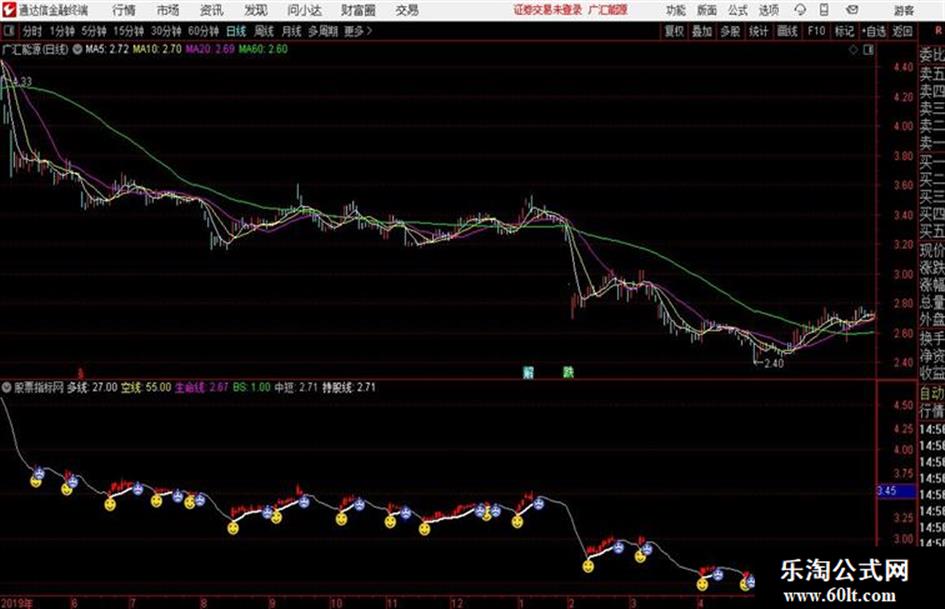Click 证券交易未登录 status link

coord(548,10)
